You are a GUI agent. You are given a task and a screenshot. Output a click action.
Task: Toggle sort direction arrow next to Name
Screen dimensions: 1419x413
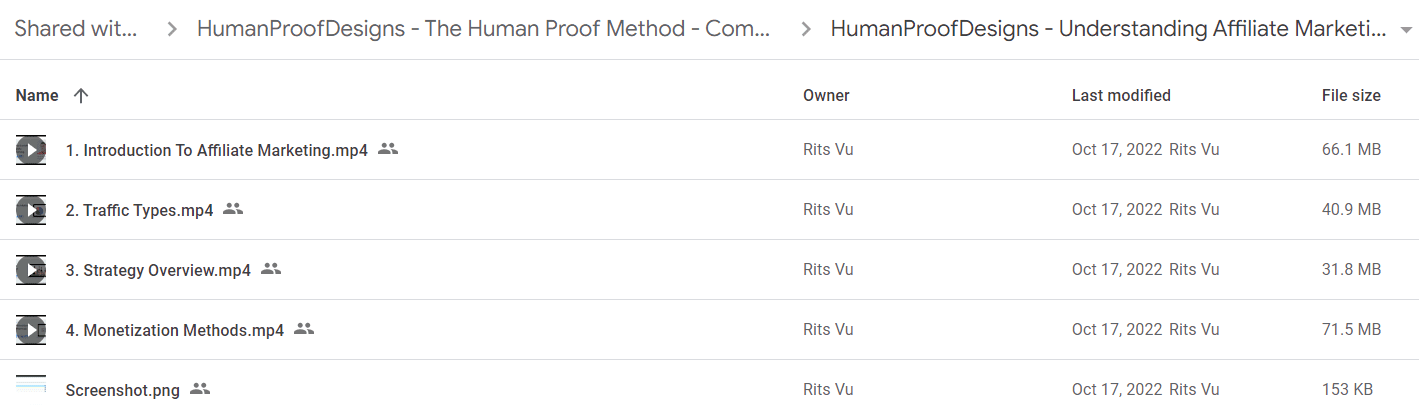81,96
